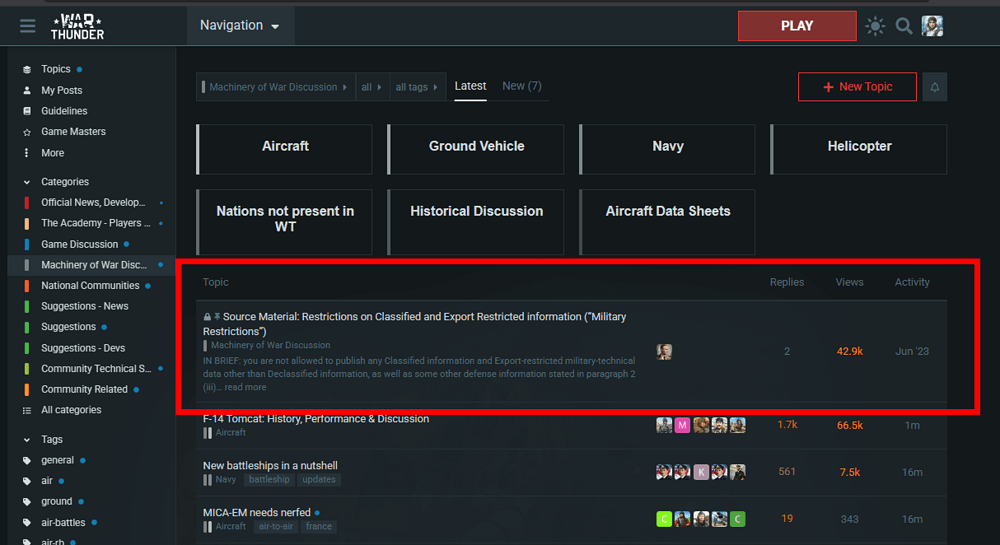
Task: Open Historical Discussion subcategory
Action: [476, 222]
